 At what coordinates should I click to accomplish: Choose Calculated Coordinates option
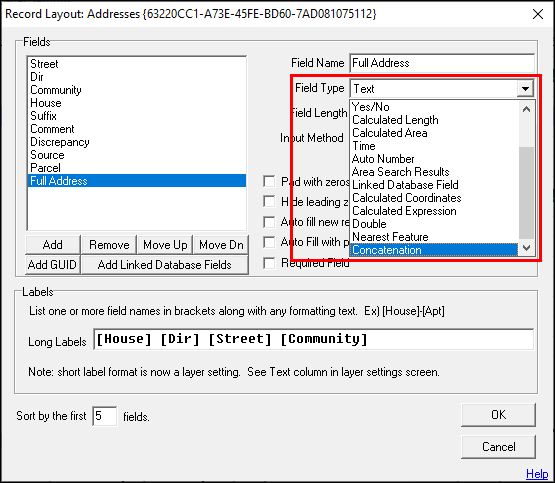click(x=434, y=198)
